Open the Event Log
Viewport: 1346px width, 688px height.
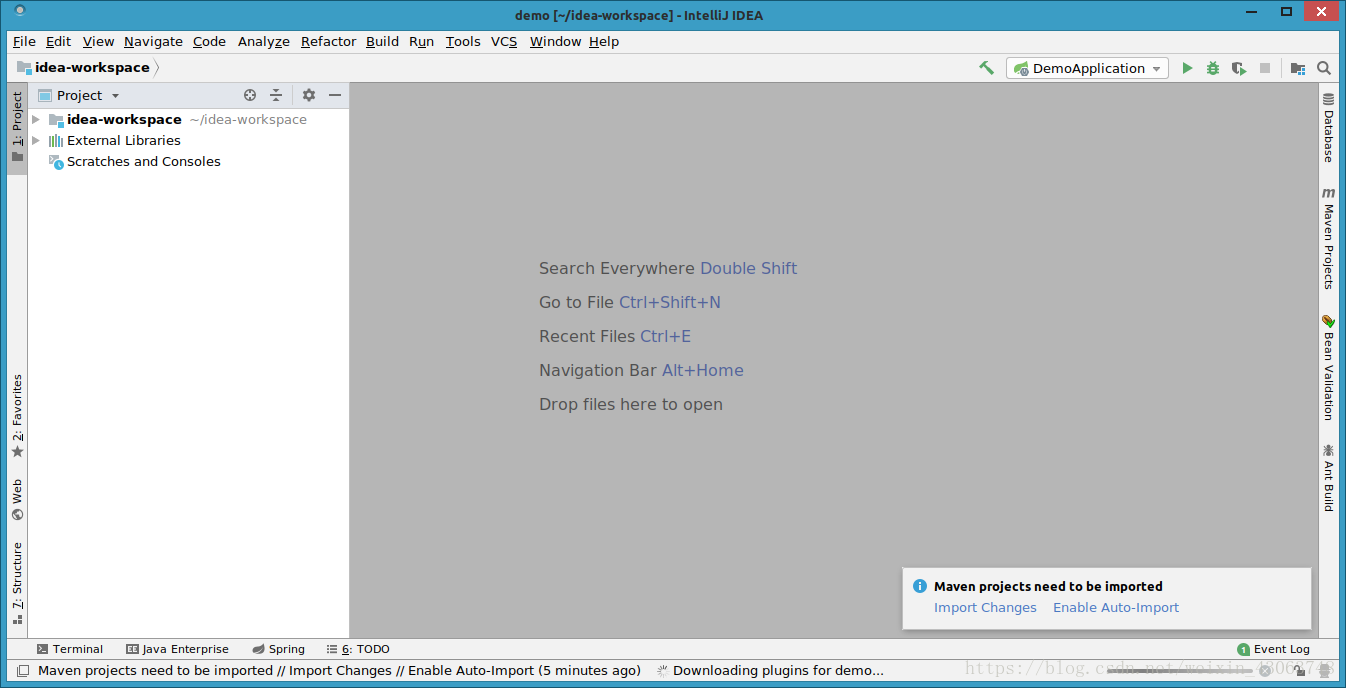click(x=1273, y=649)
